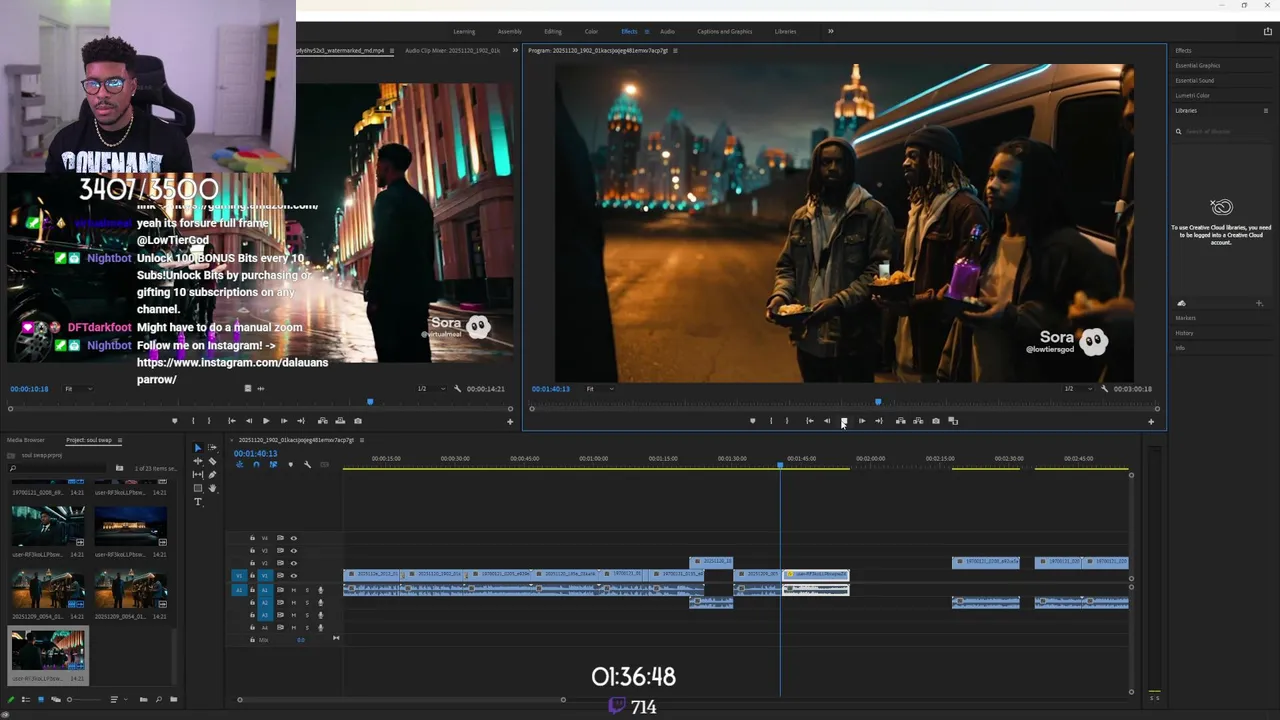Toggle sync lock on track V3

(x=280, y=551)
